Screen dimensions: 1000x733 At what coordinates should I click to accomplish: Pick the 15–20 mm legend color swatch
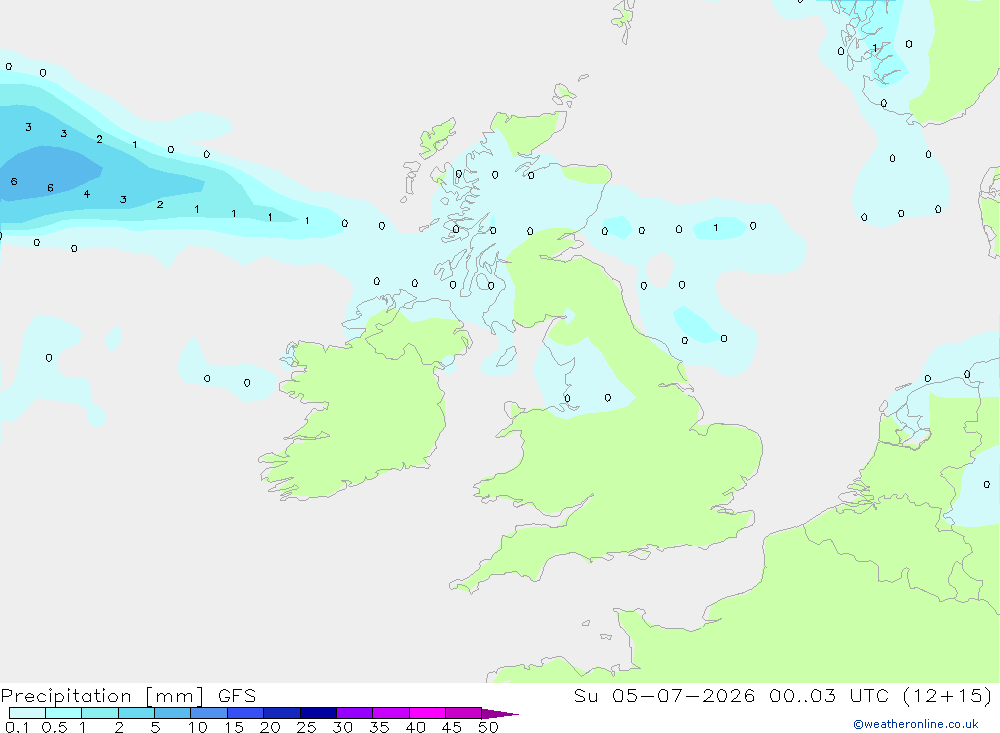(x=246, y=713)
